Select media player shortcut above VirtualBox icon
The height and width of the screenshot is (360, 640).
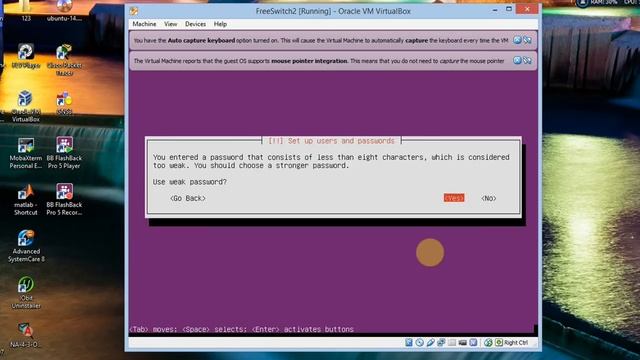[26, 56]
